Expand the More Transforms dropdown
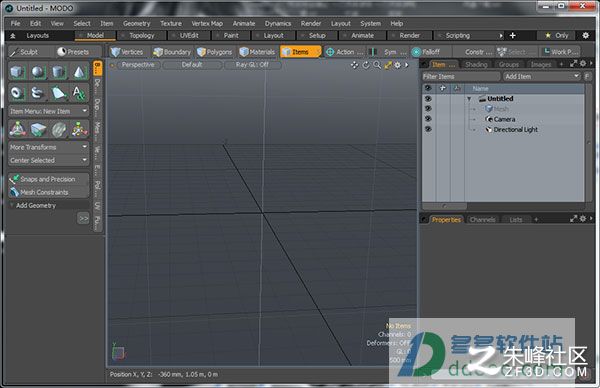The image size is (600, 388). click(x=49, y=147)
